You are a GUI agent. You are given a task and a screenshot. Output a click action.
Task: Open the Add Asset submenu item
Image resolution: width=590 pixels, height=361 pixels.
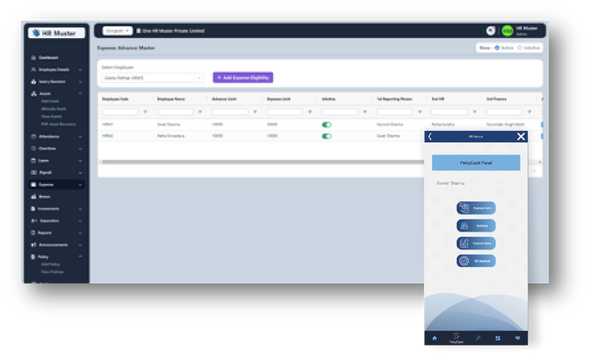[x=50, y=101]
